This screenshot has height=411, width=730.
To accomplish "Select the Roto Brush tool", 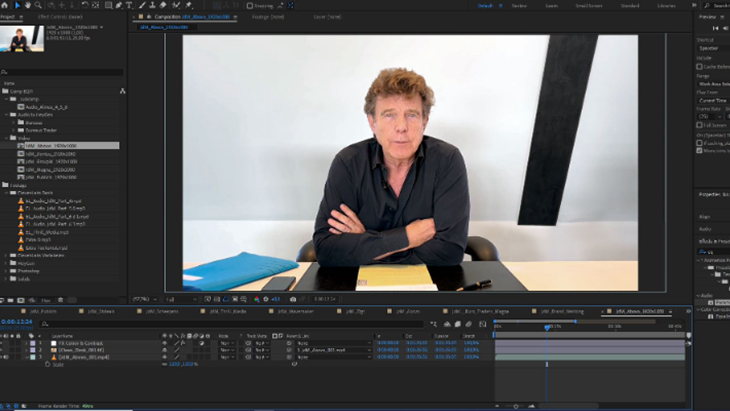I will pyautogui.click(x=176, y=5).
